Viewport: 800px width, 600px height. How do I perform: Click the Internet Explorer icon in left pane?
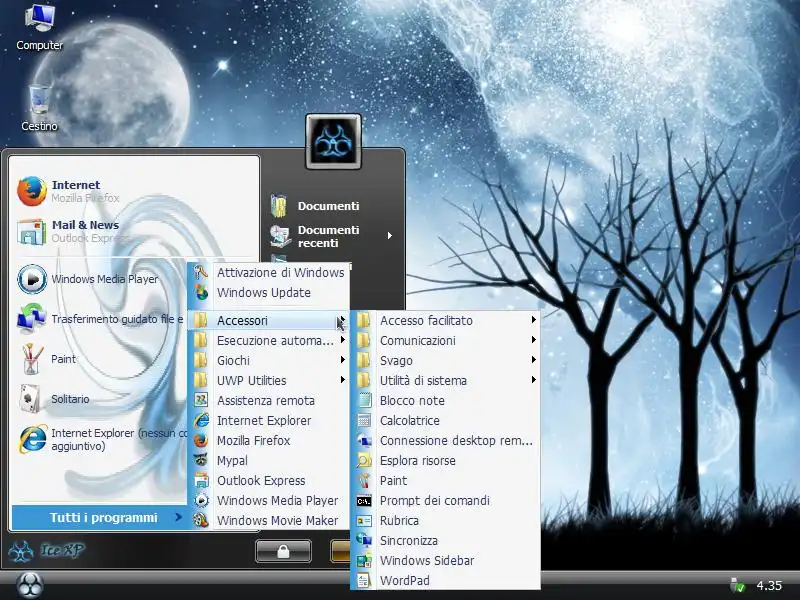pos(33,439)
